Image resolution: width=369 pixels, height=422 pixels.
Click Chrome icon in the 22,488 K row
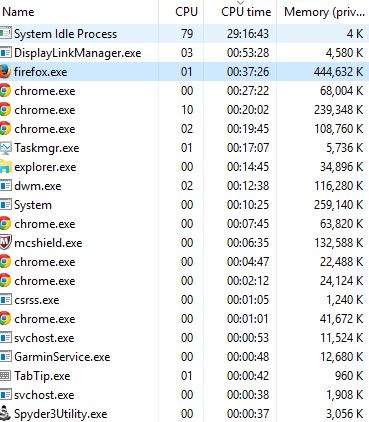(5, 261)
